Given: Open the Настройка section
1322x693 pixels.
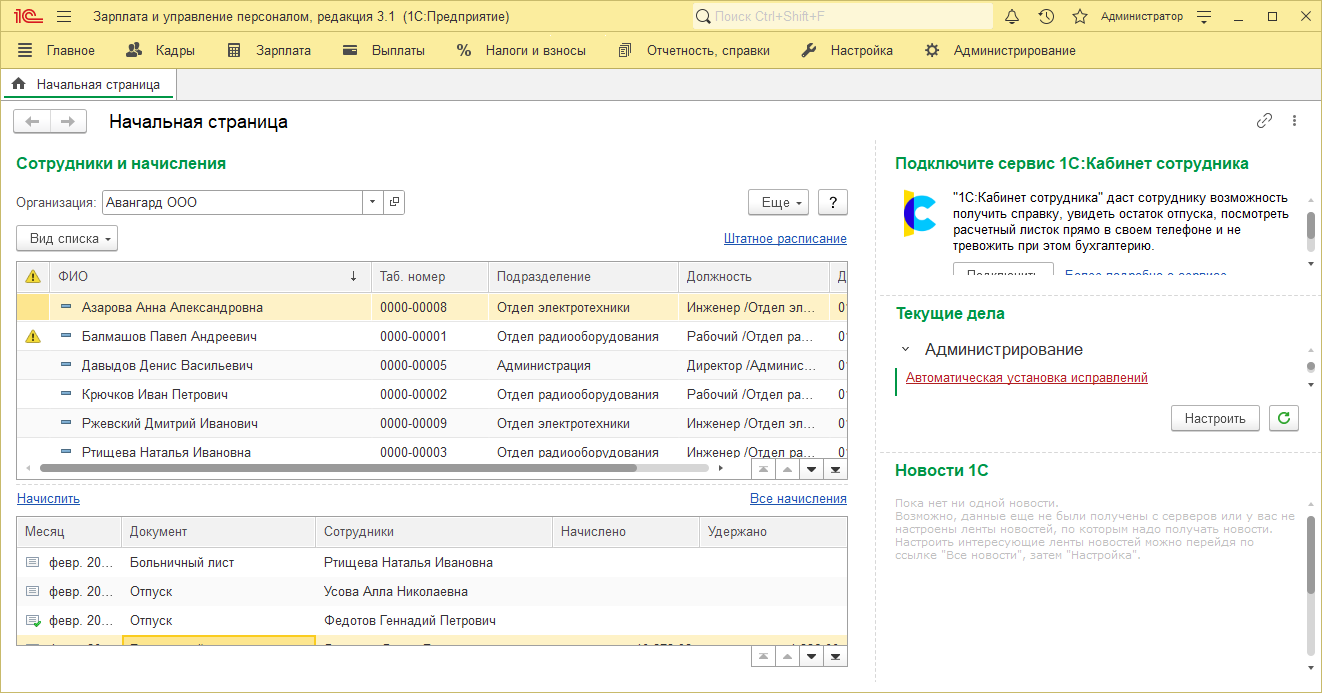Looking at the screenshot, I should 847,50.
